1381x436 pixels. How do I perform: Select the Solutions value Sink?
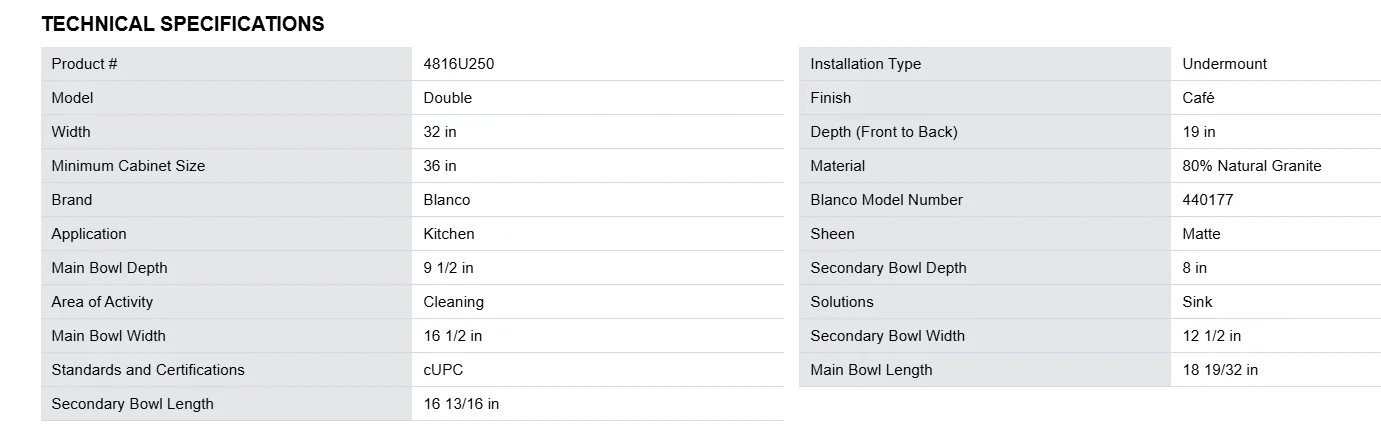click(x=1197, y=302)
